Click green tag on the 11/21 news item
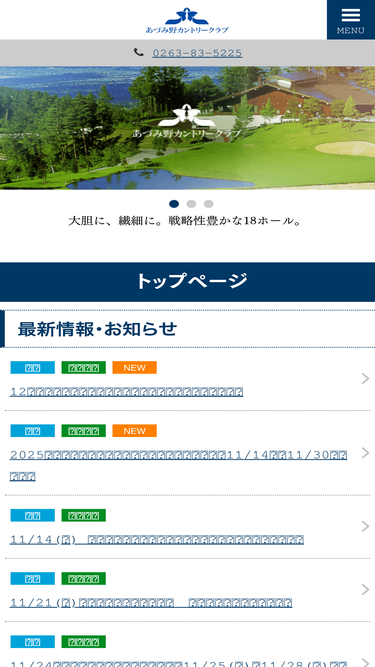Screen dimensions: 375x667 (x=84, y=579)
